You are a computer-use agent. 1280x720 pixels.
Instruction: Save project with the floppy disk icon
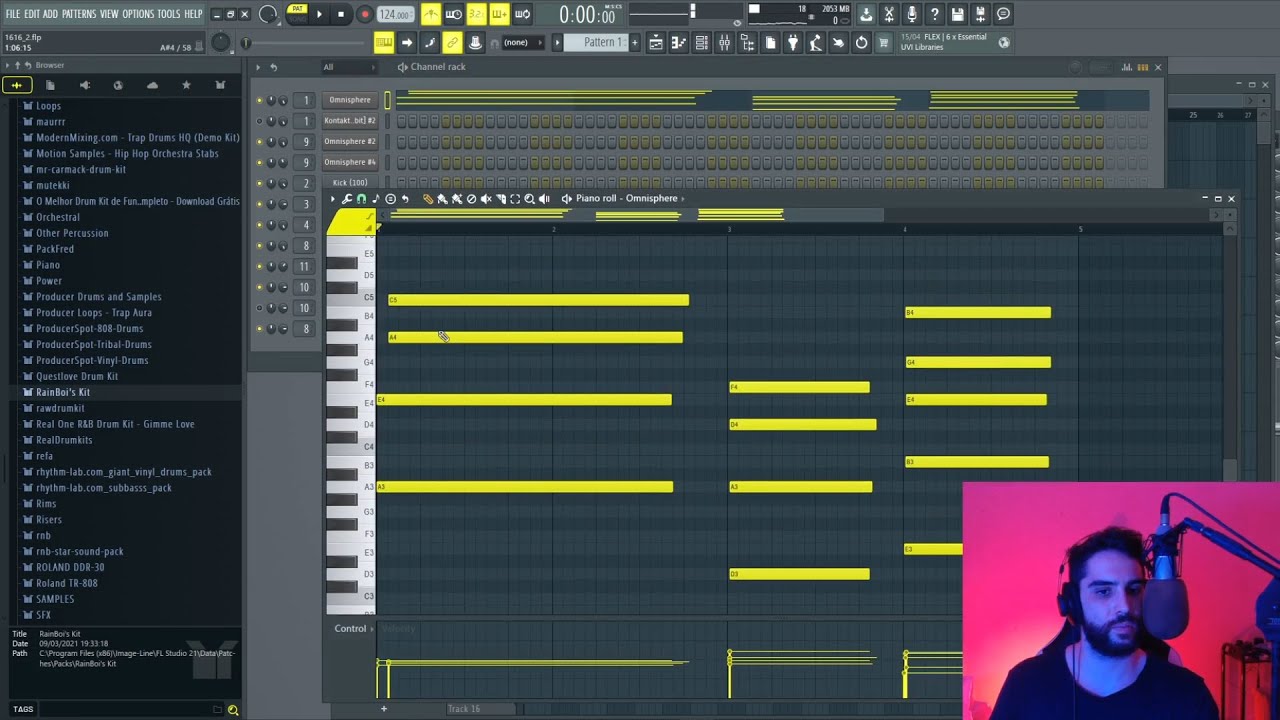point(958,14)
